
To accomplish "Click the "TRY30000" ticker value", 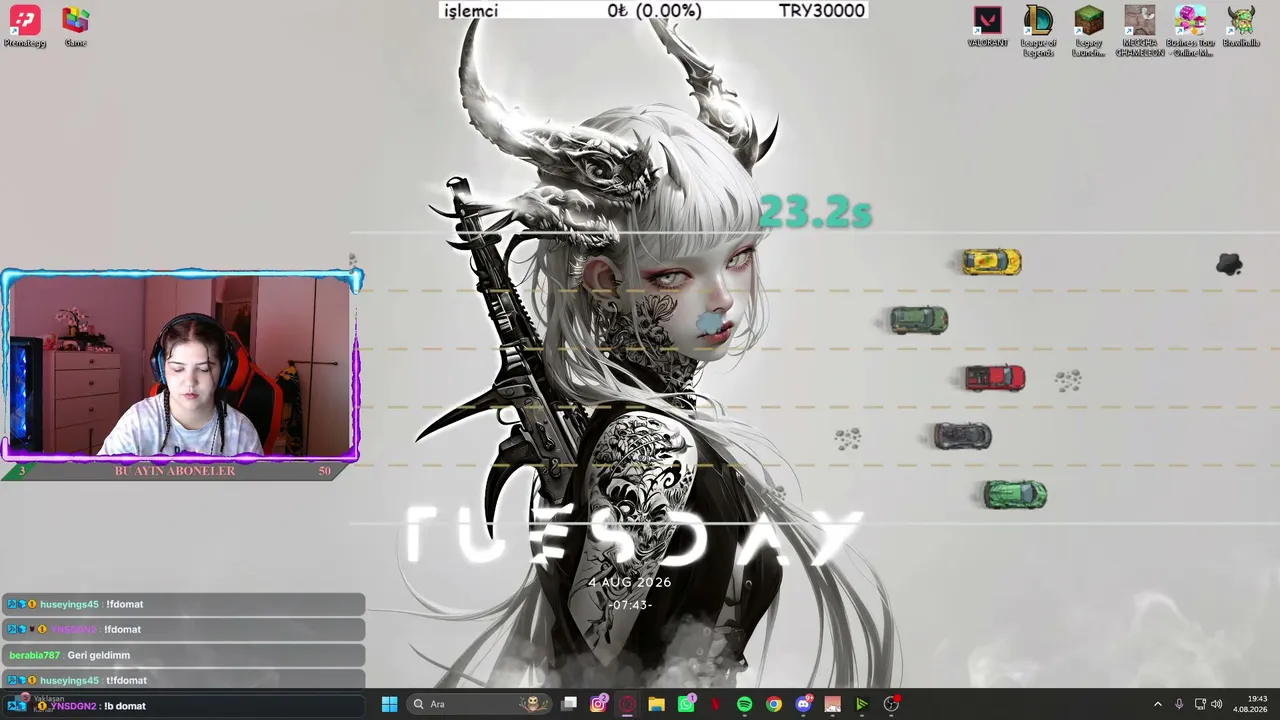I will 821,11.
